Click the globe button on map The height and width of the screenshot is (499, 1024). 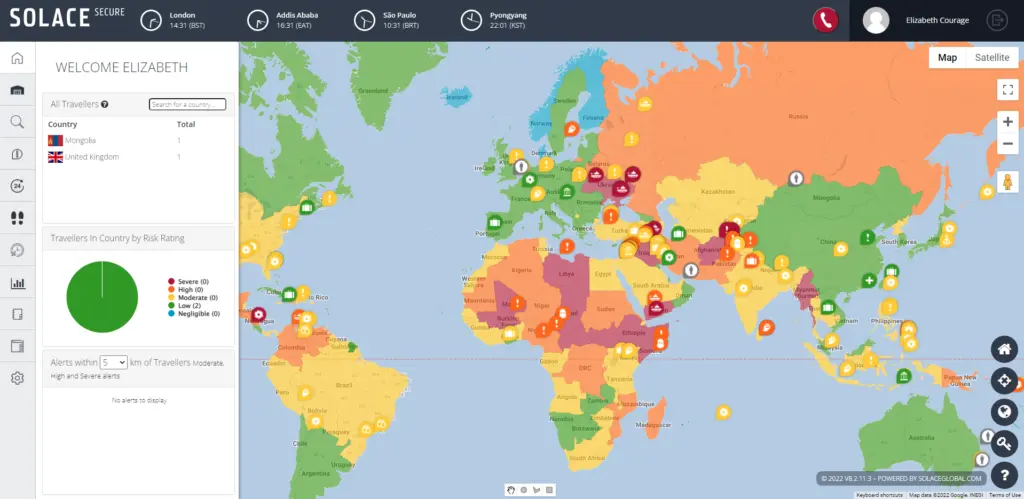(x=1004, y=412)
